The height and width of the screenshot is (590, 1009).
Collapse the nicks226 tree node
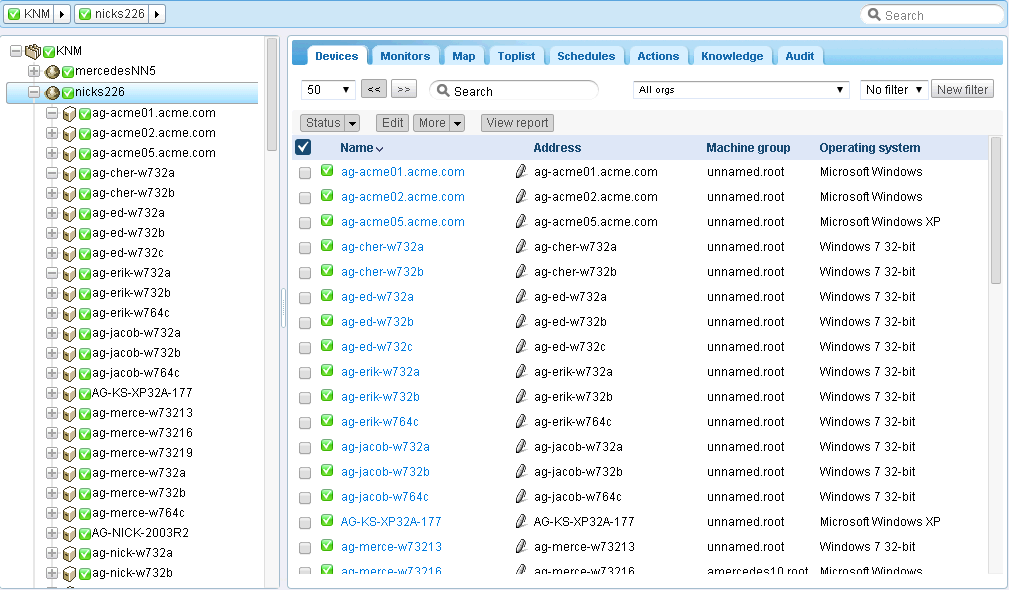34,92
